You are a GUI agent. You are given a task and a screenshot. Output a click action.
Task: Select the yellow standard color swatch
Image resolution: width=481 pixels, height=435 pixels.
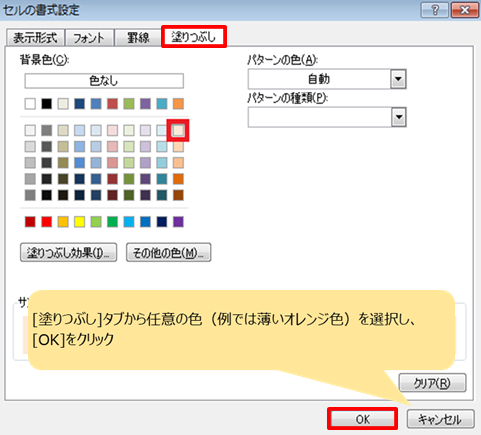tap(79, 222)
